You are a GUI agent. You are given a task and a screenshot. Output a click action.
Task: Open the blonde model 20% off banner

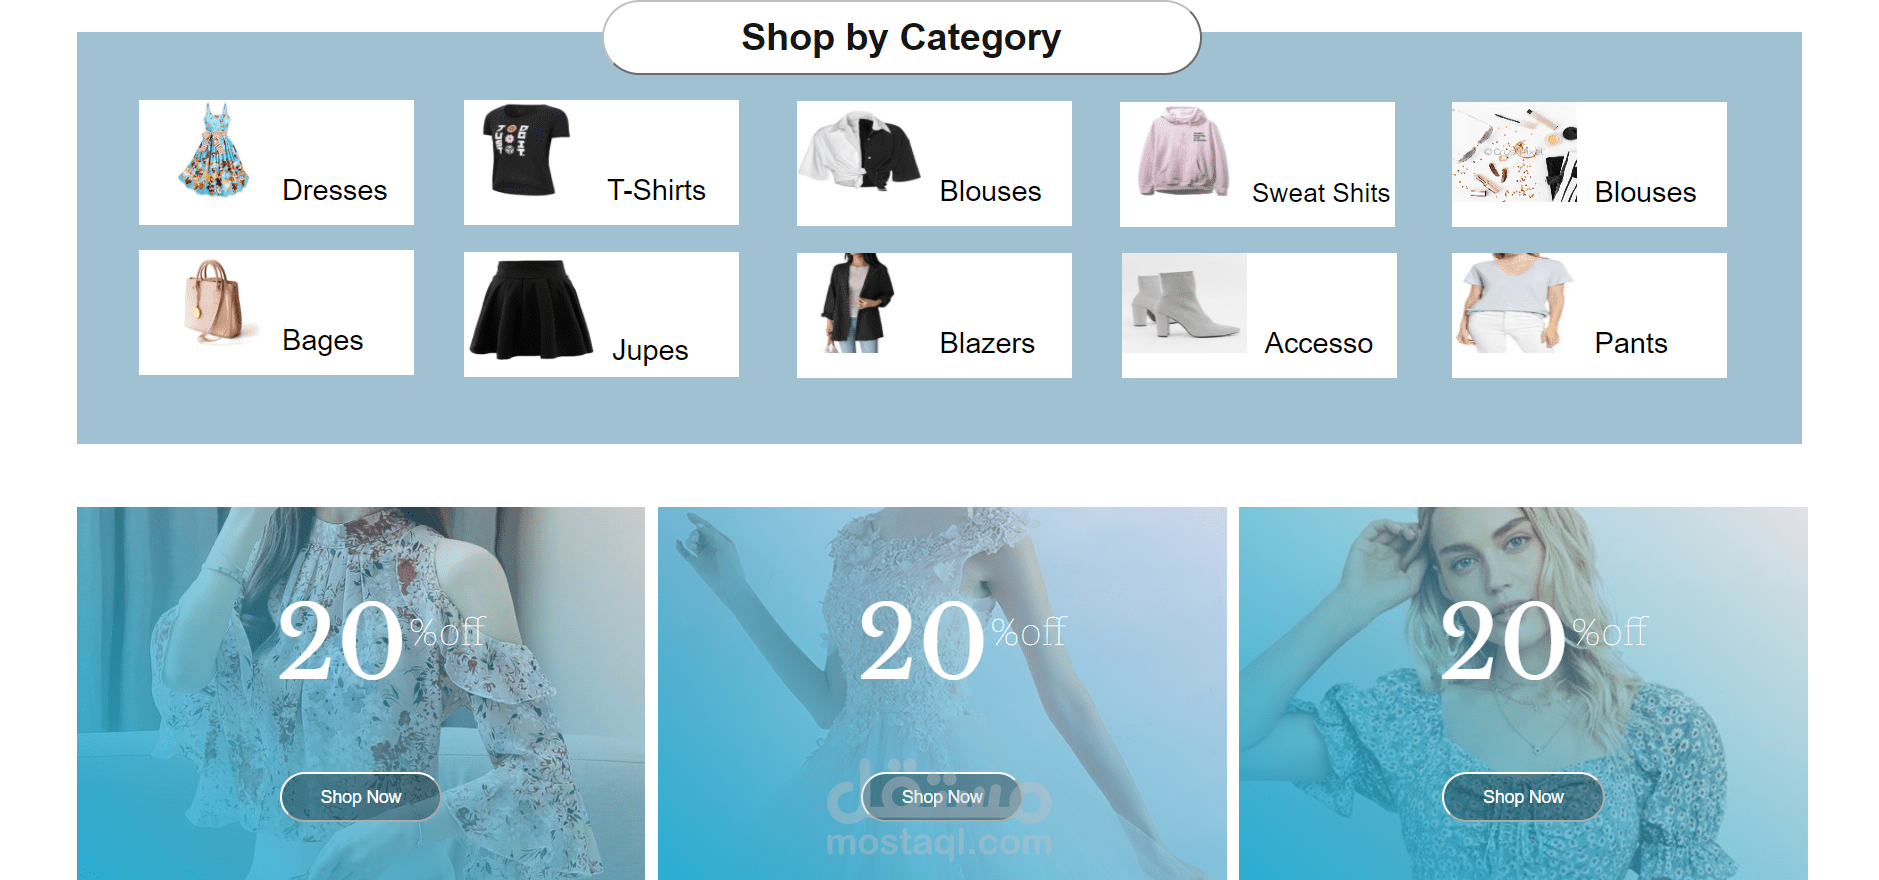click(x=1523, y=693)
